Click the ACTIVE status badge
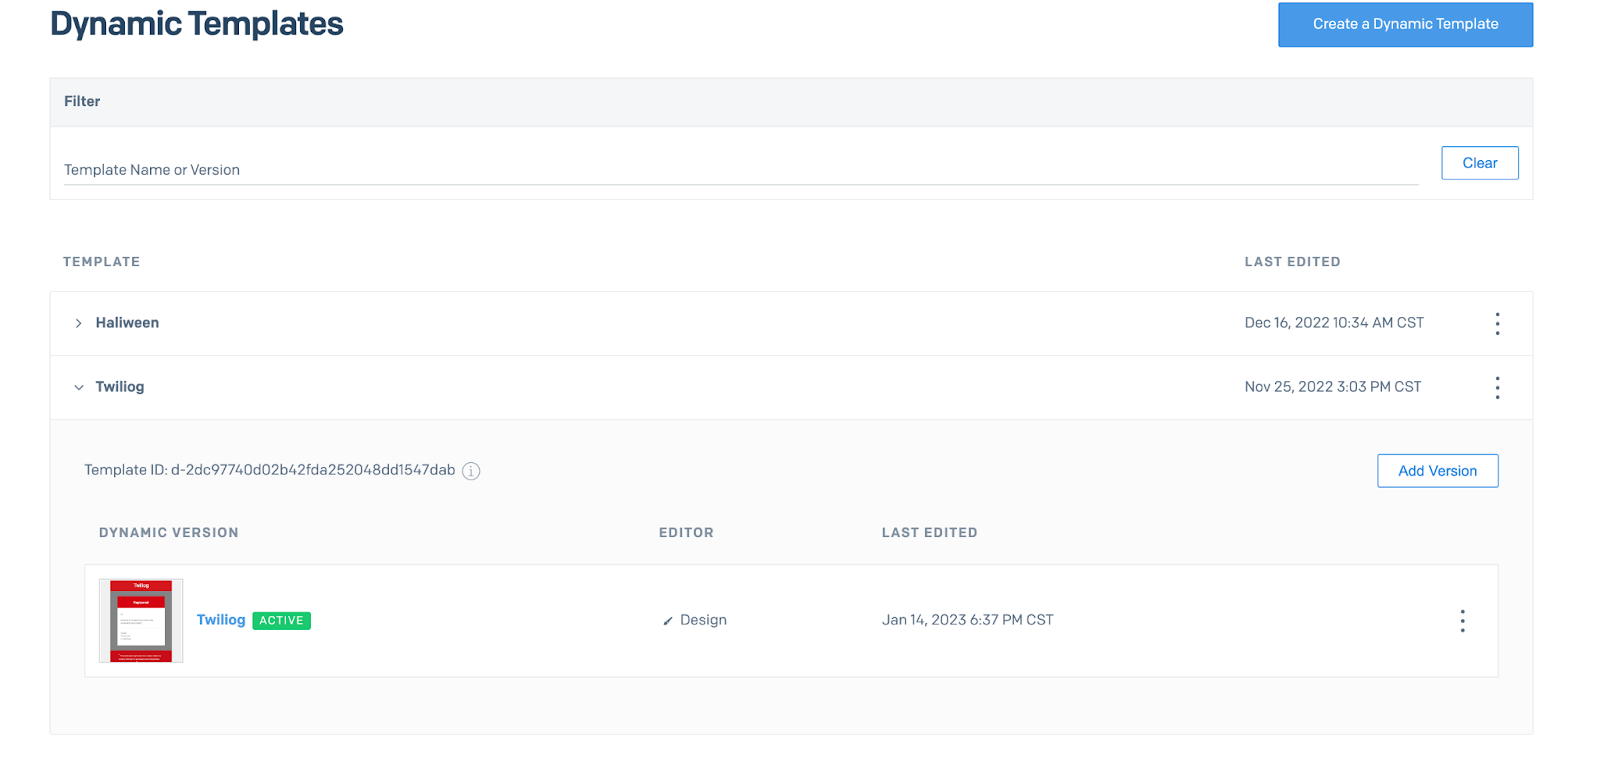1600x762 pixels. [x=281, y=621]
